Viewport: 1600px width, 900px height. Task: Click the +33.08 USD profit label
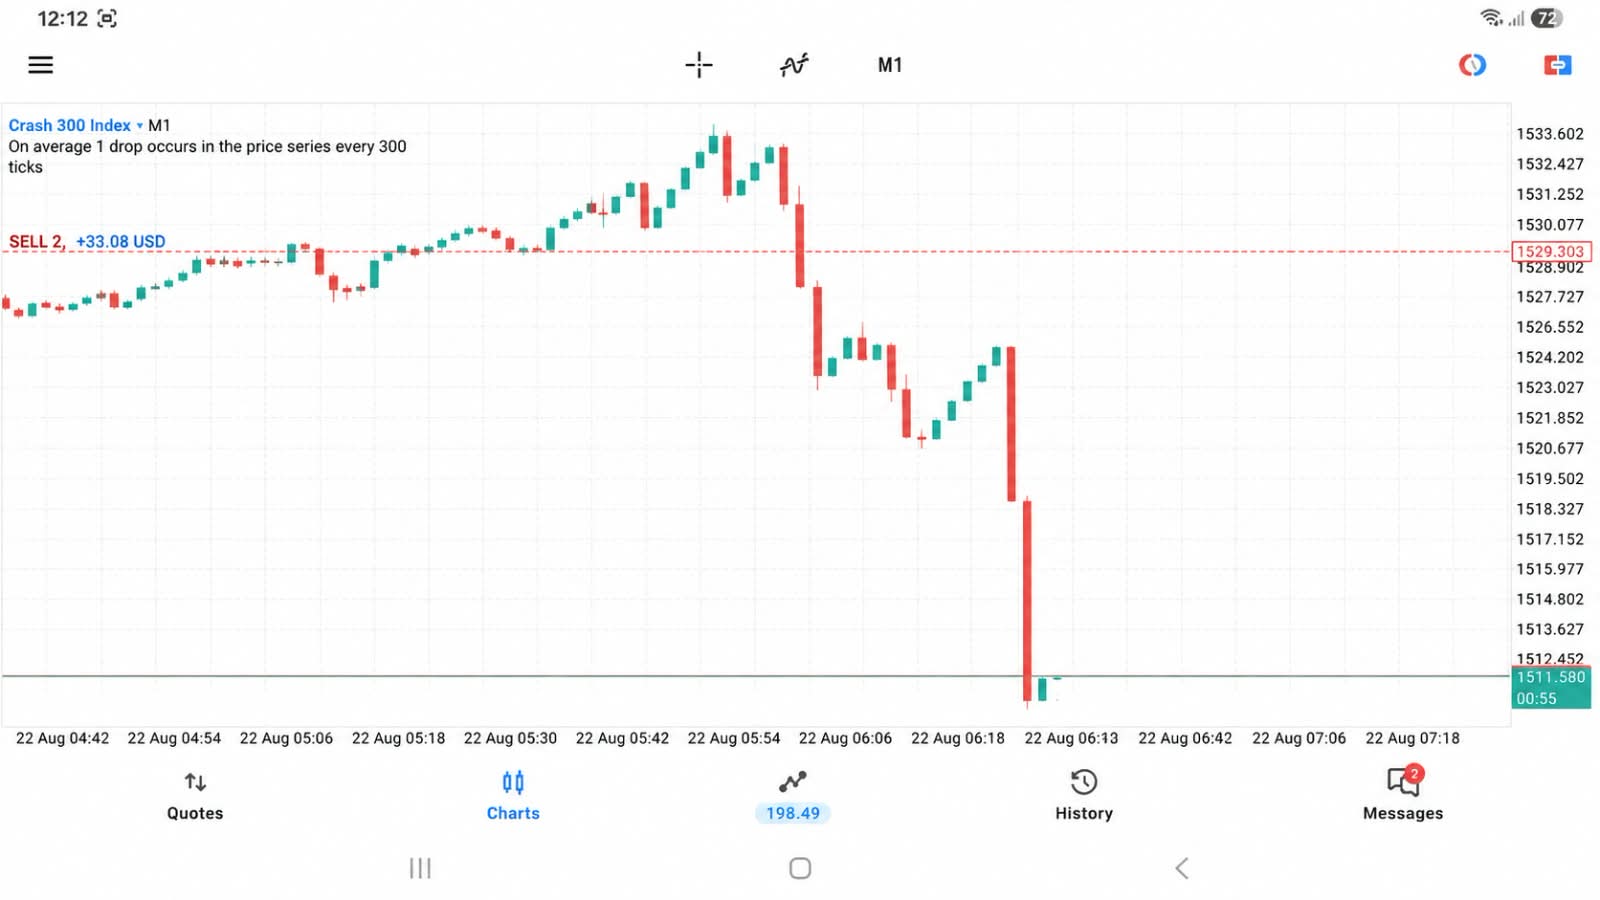pos(121,241)
